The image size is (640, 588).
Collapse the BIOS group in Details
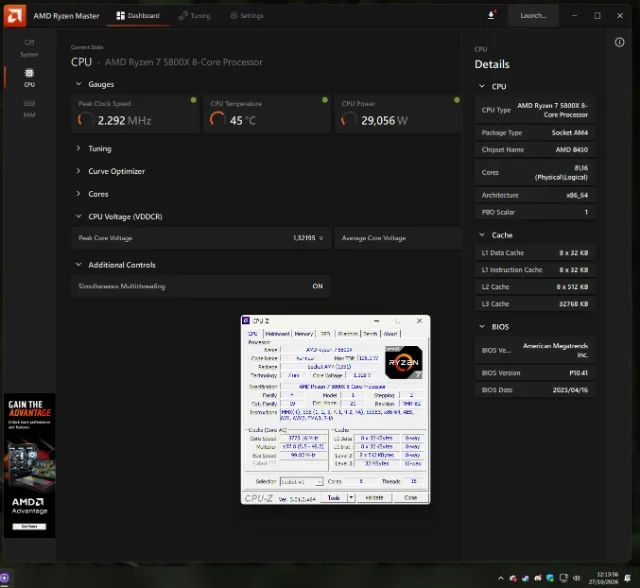point(482,326)
